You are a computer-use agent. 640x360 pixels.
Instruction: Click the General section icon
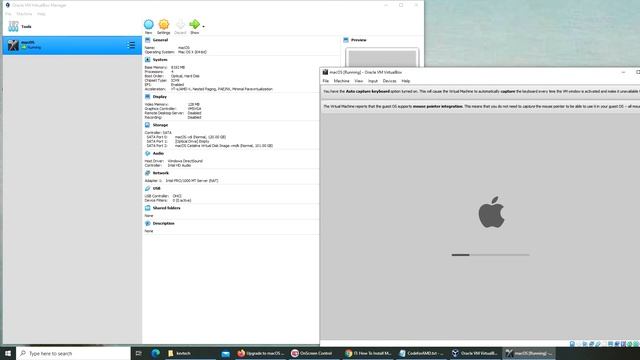tap(147, 40)
